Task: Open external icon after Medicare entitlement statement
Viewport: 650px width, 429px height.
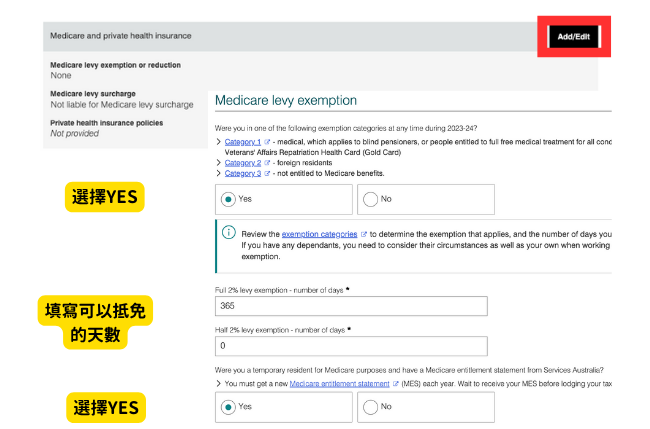Action: 396,383
